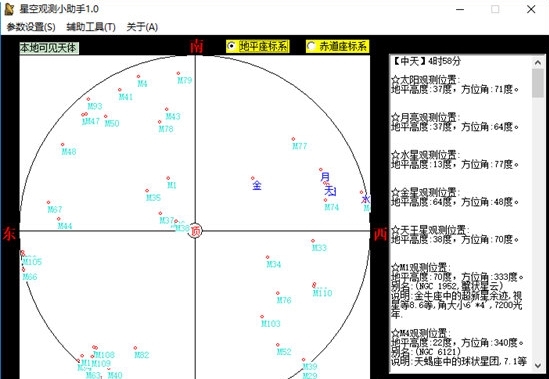Image resolution: width=549 pixels, height=379 pixels.
Task: Click the M82 object marker
Action: pyautogui.click(x=135, y=348)
